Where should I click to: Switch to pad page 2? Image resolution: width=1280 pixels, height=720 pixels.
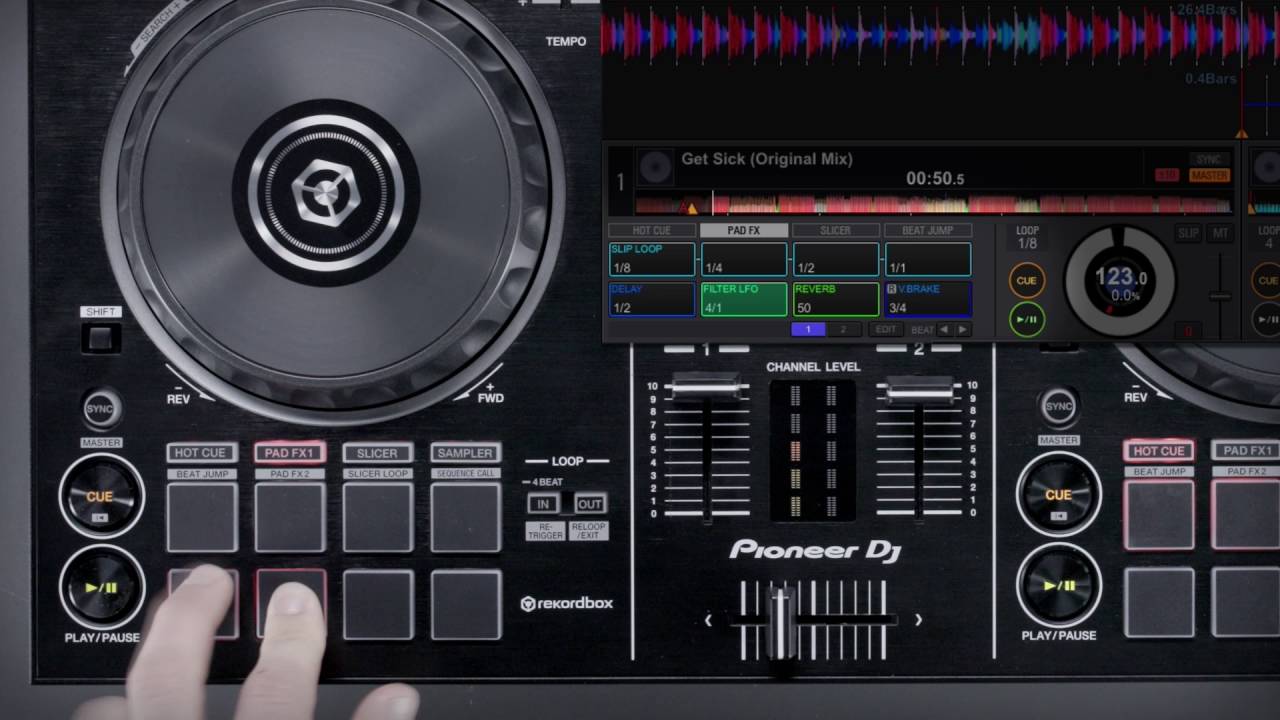point(842,329)
